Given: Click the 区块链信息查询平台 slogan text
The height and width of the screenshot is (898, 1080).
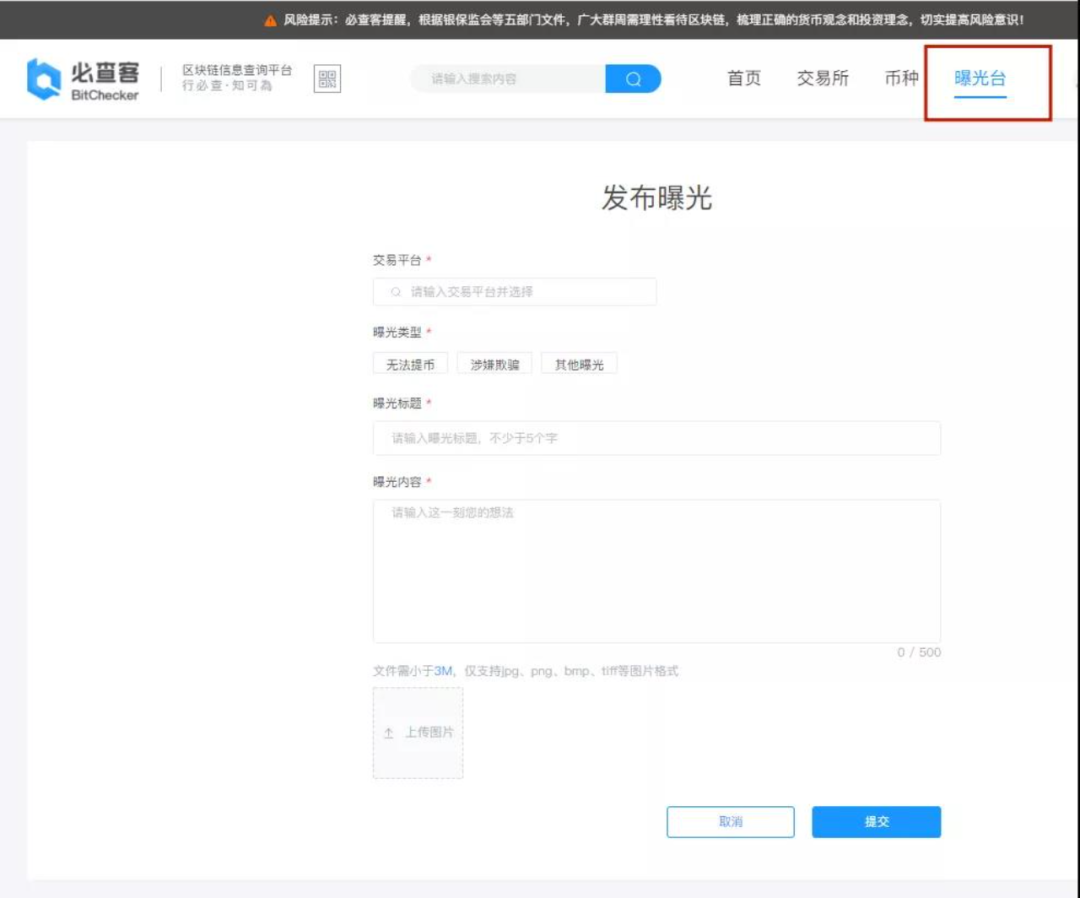Looking at the screenshot, I should tap(237, 70).
